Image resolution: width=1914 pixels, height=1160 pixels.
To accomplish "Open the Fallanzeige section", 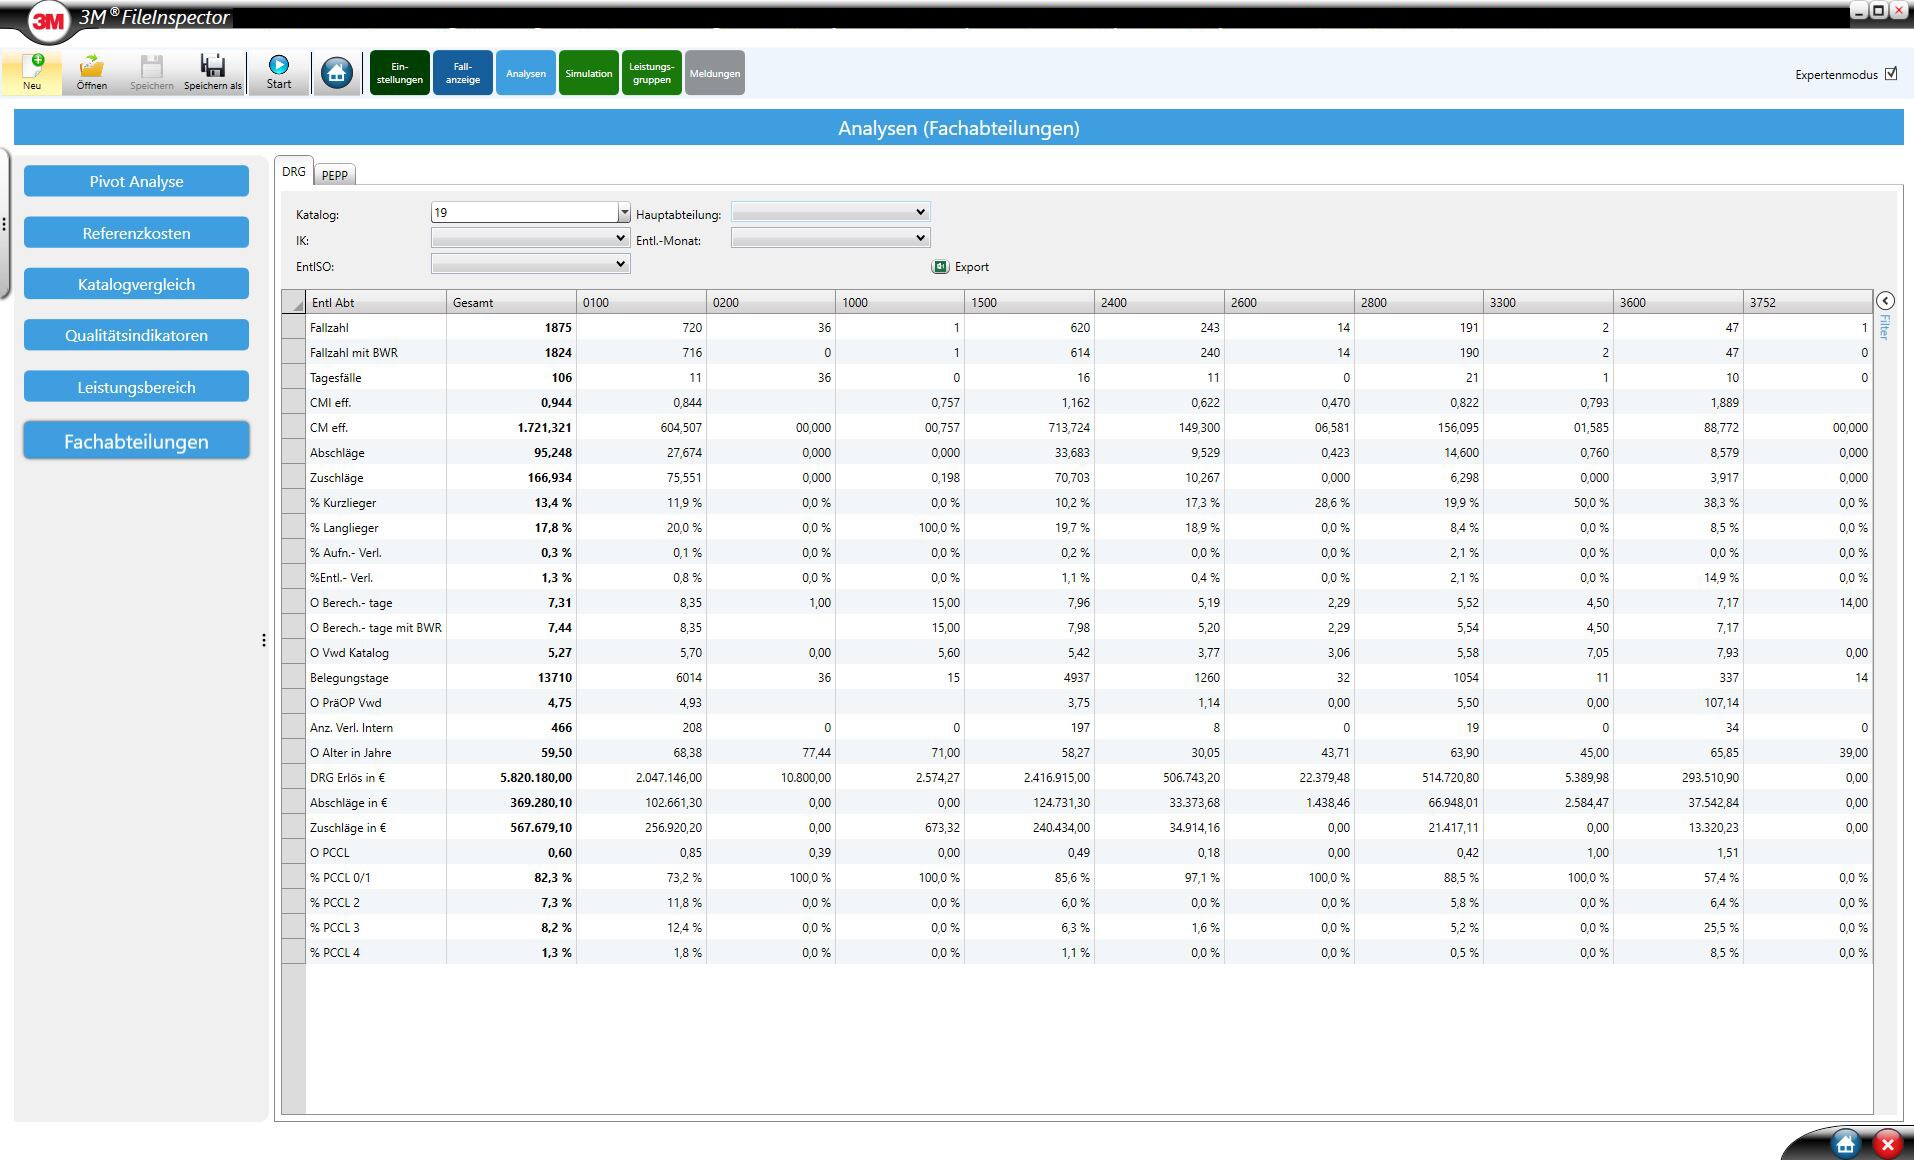I will pos(462,73).
